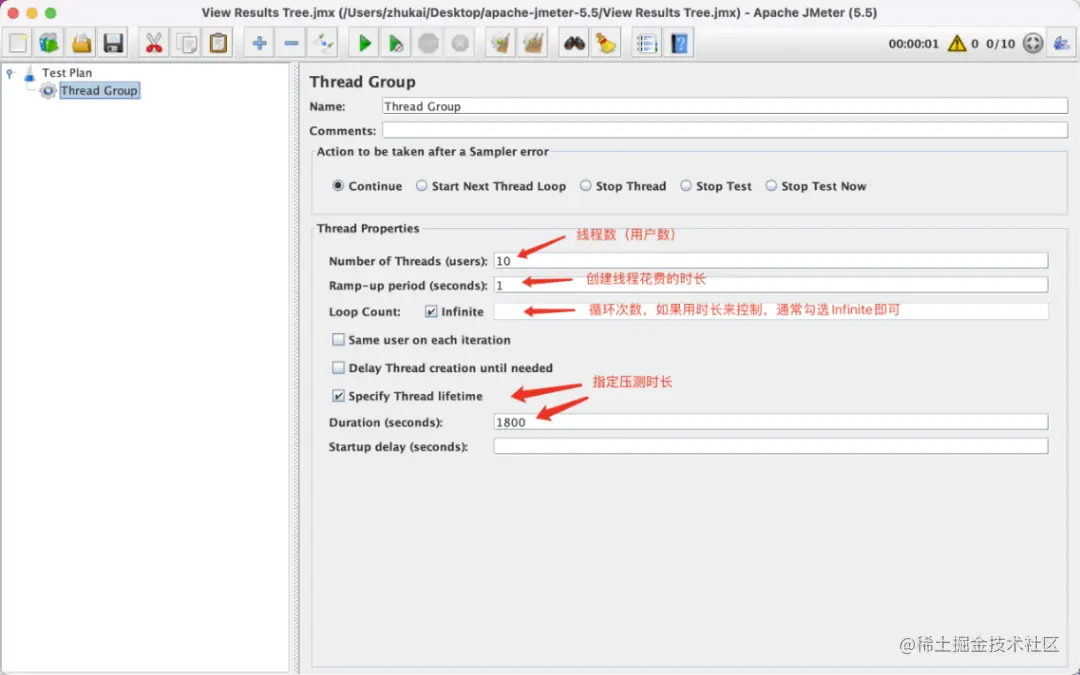Select the Continue radio button
The image size is (1080, 675).
coord(338,186)
